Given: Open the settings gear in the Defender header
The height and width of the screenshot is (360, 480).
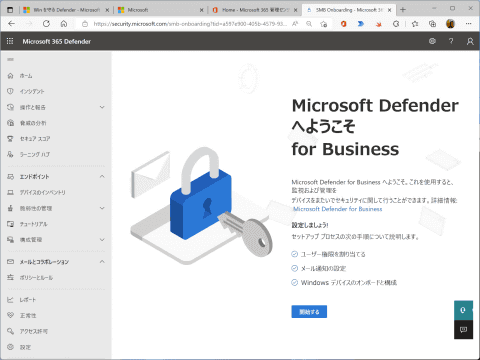Looking at the screenshot, I should [x=432, y=41].
